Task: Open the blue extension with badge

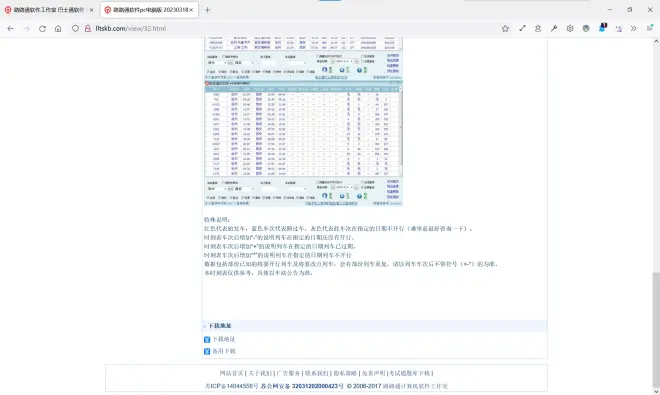Action: [x=602, y=28]
